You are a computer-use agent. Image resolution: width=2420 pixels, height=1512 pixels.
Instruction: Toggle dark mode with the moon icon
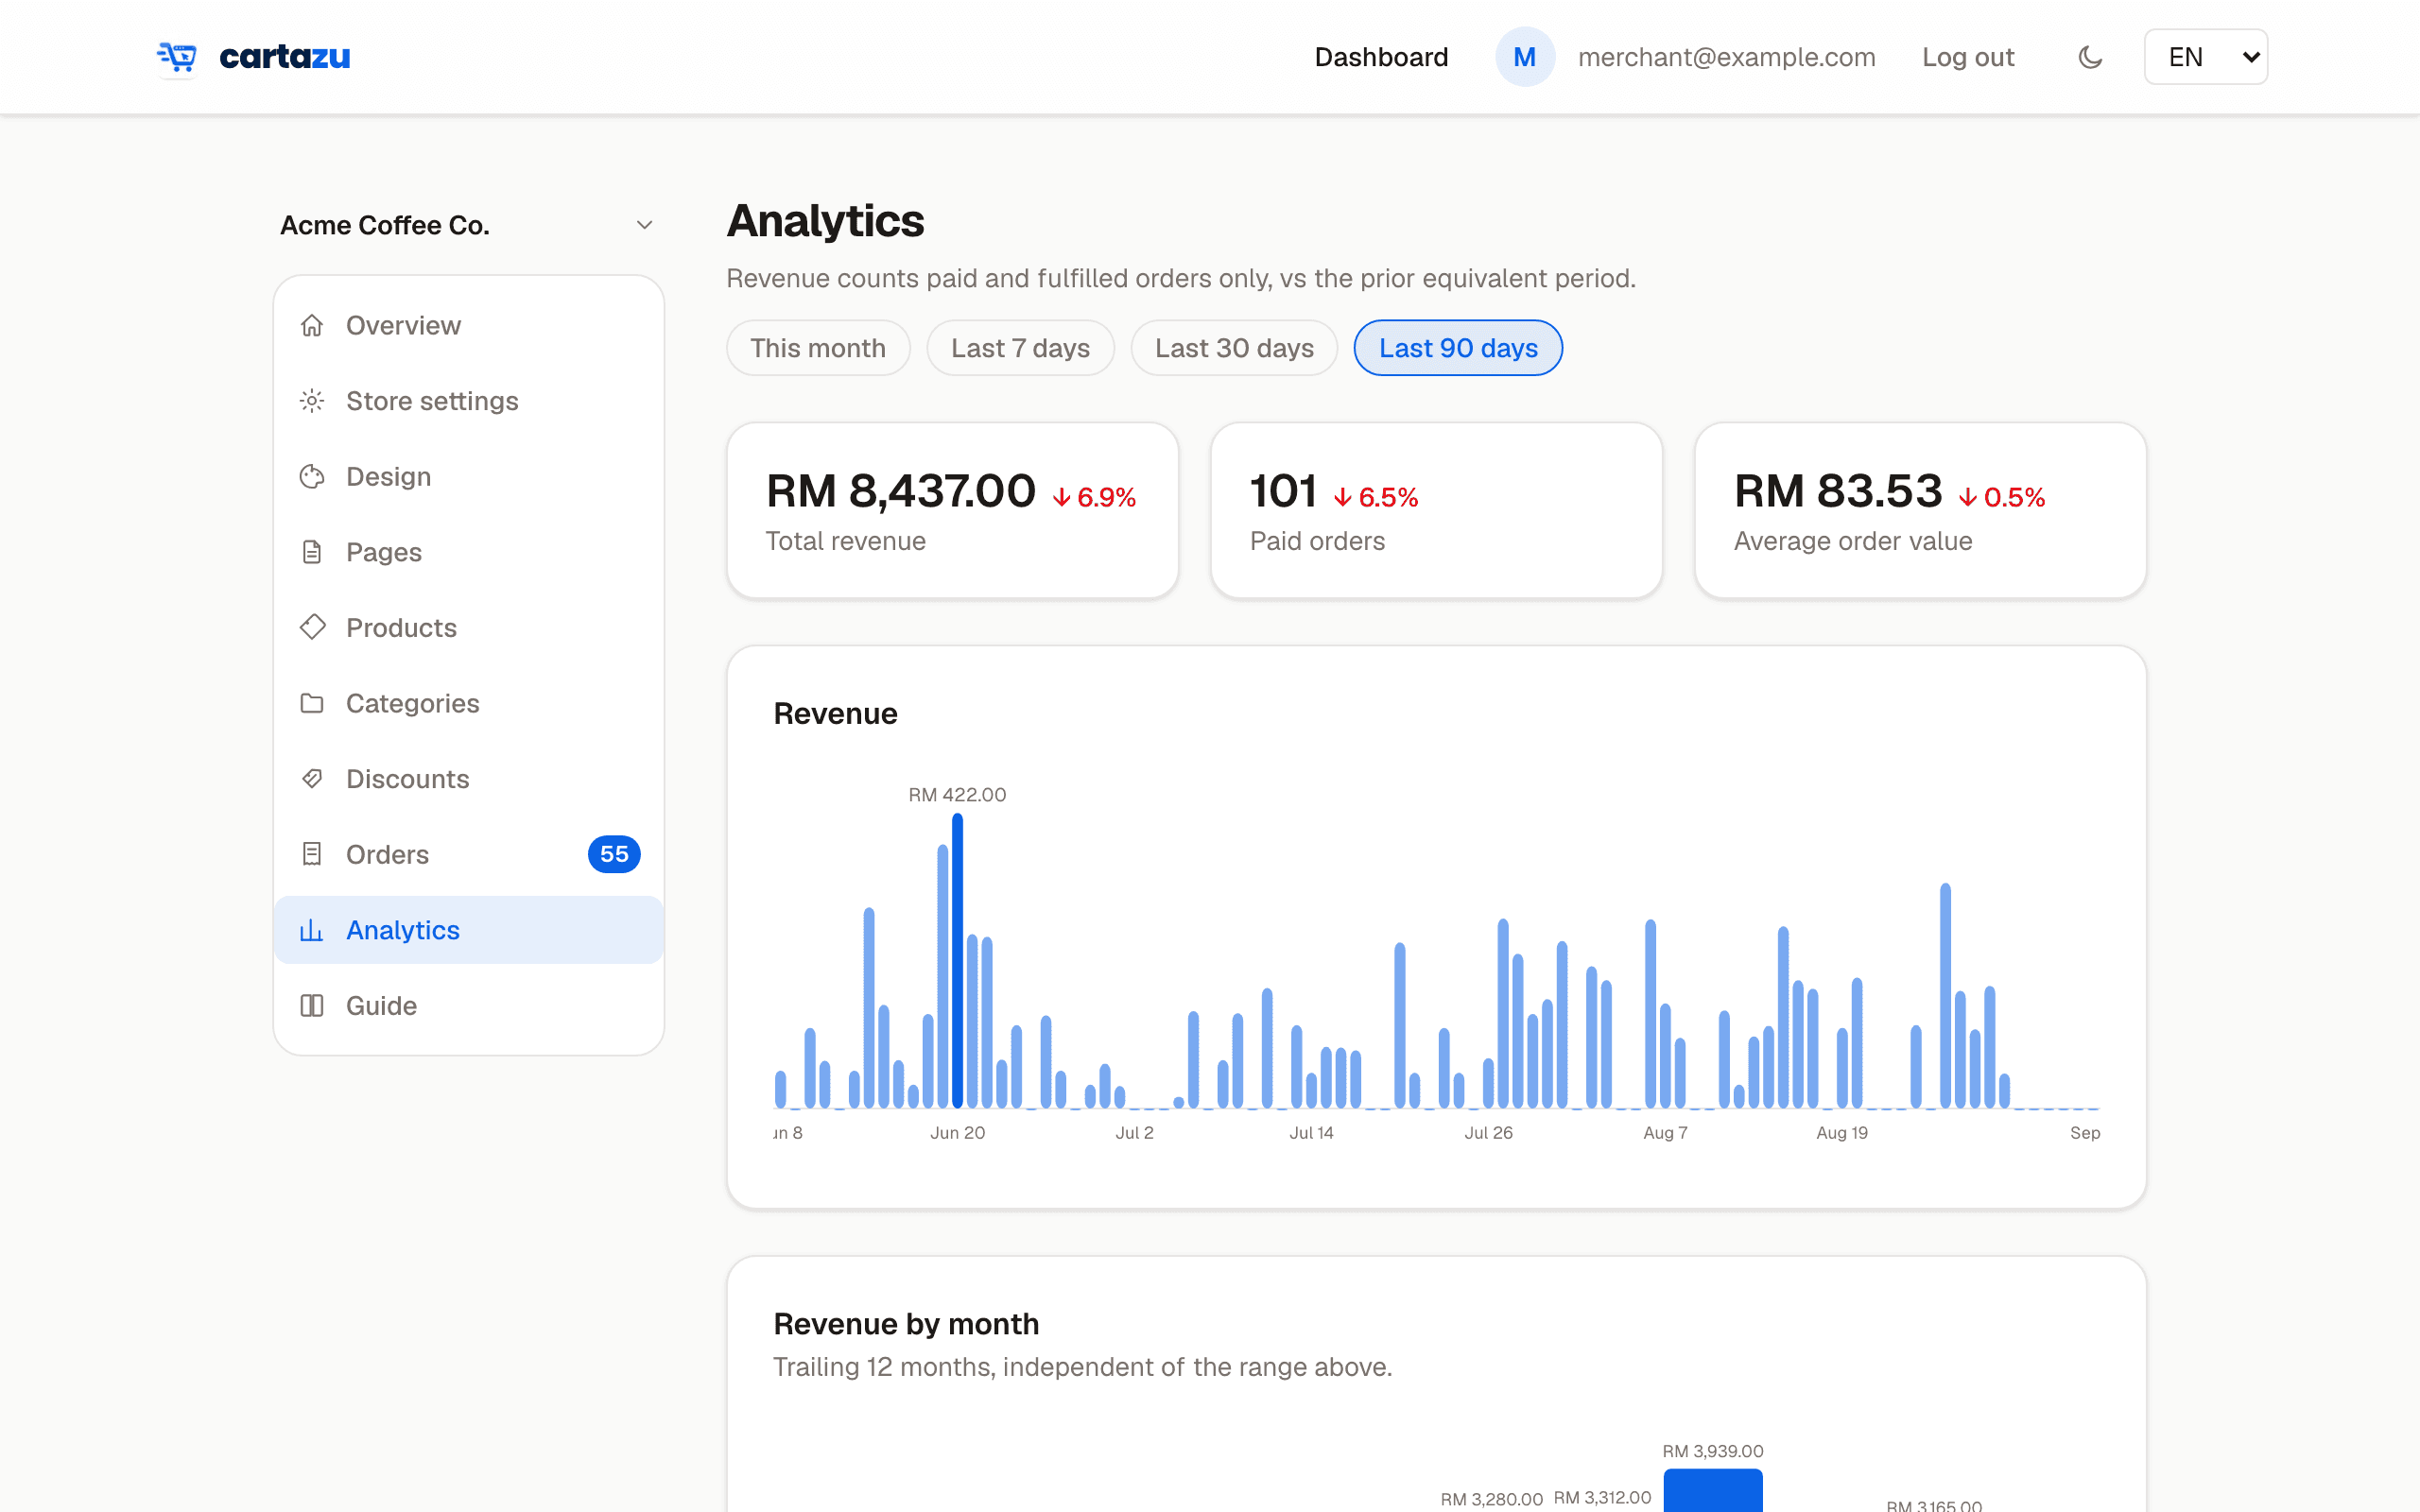(2090, 57)
